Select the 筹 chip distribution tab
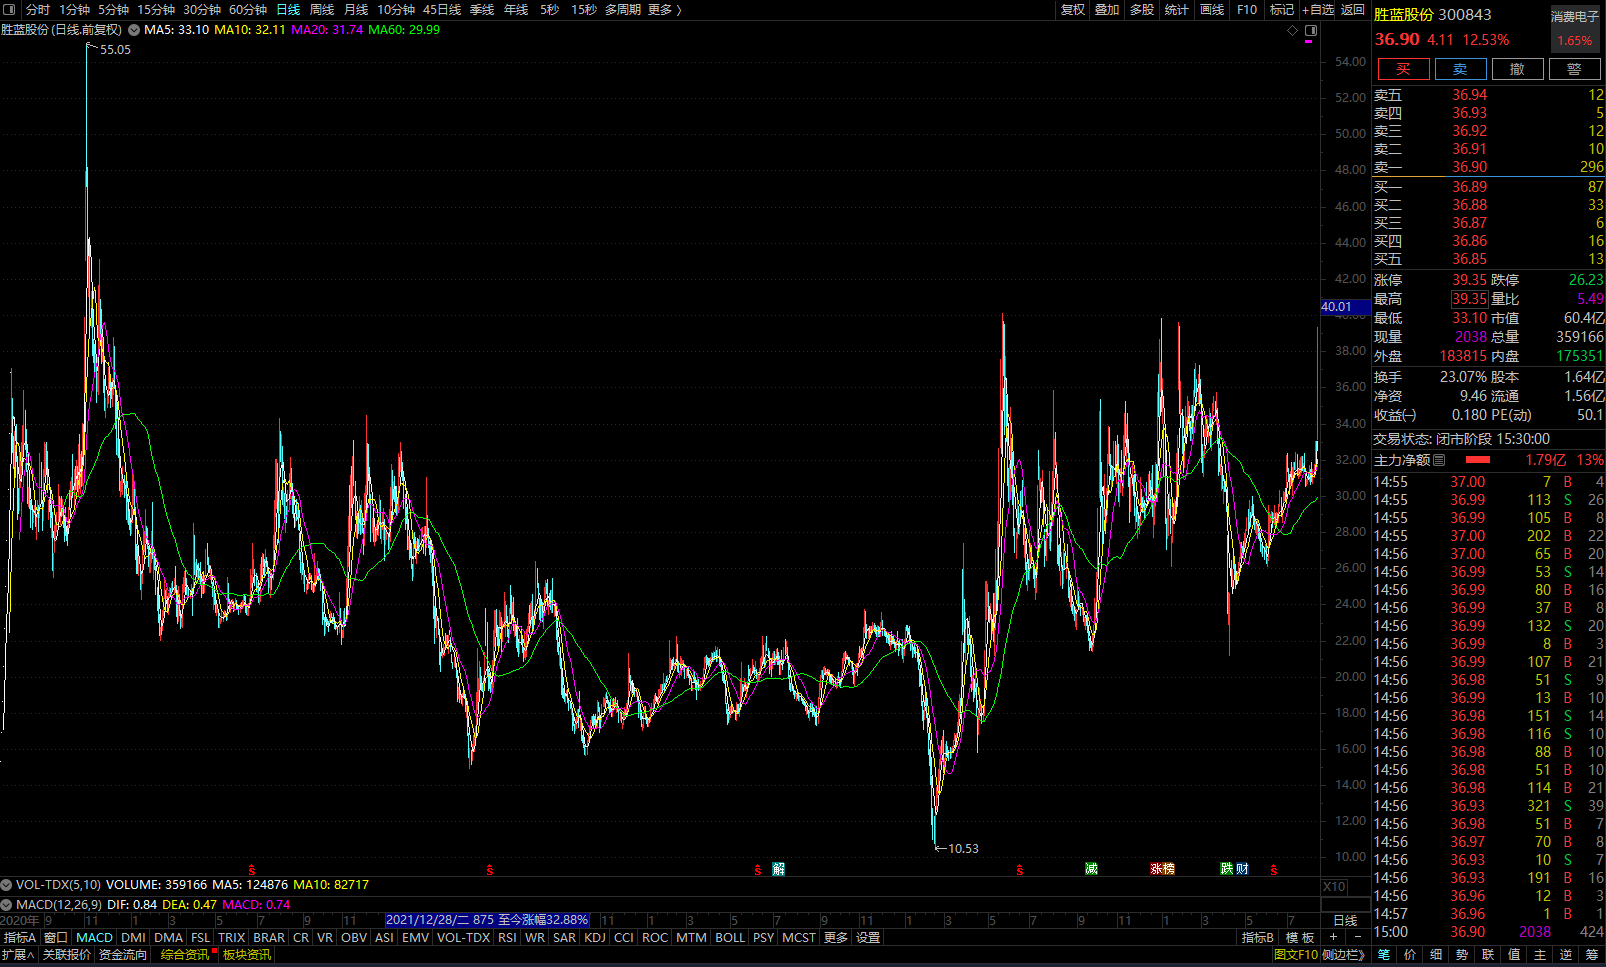Image resolution: width=1606 pixels, height=967 pixels. [x=1592, y=955]
